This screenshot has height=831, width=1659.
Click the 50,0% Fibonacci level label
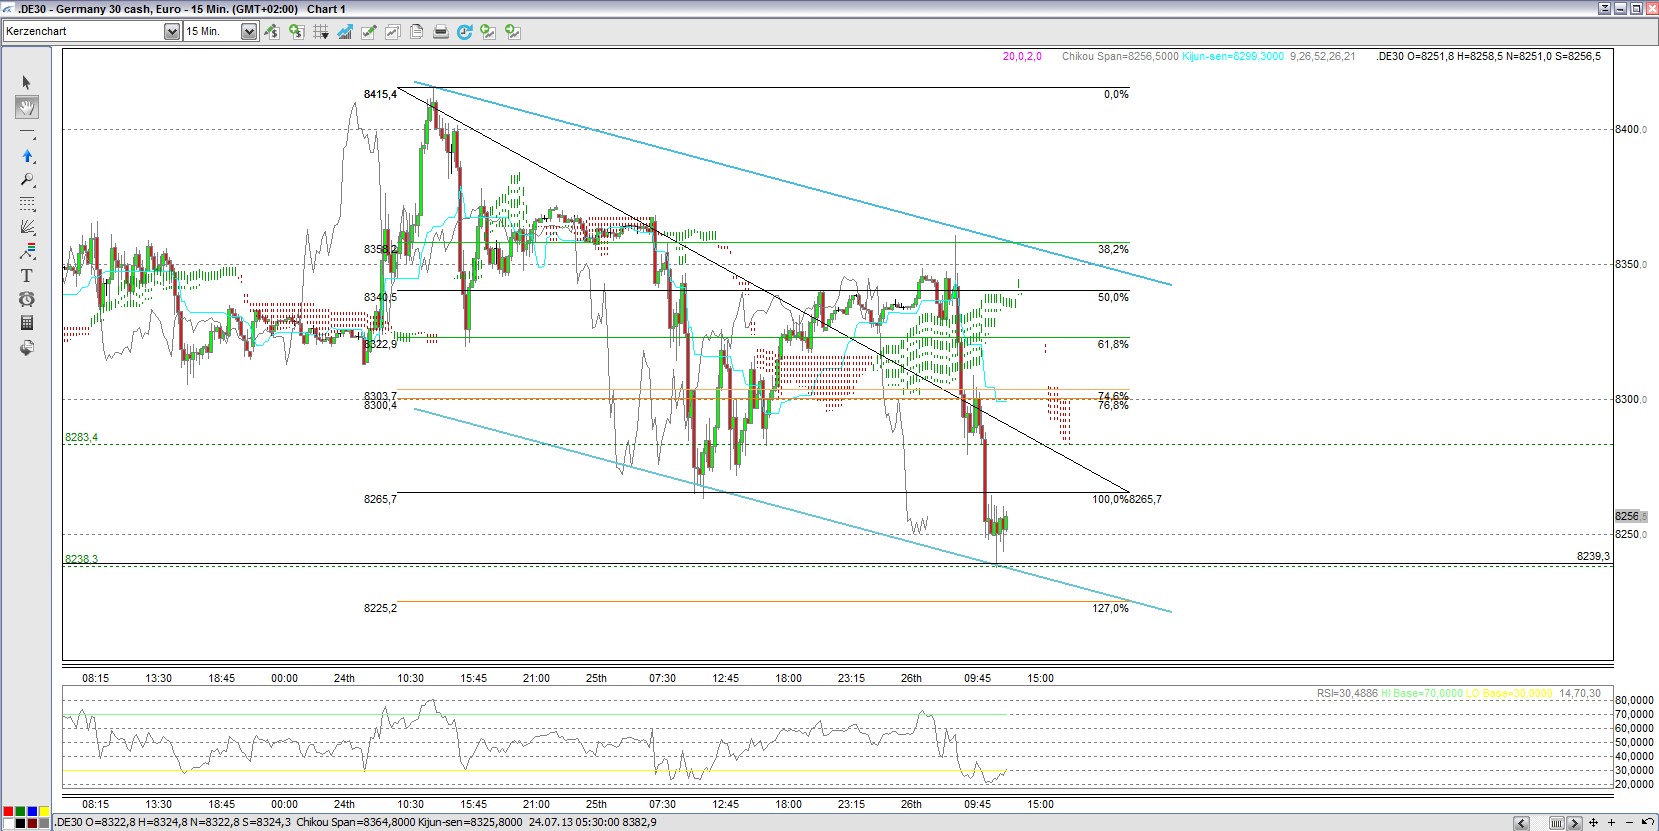click(x=1112, y=297)
